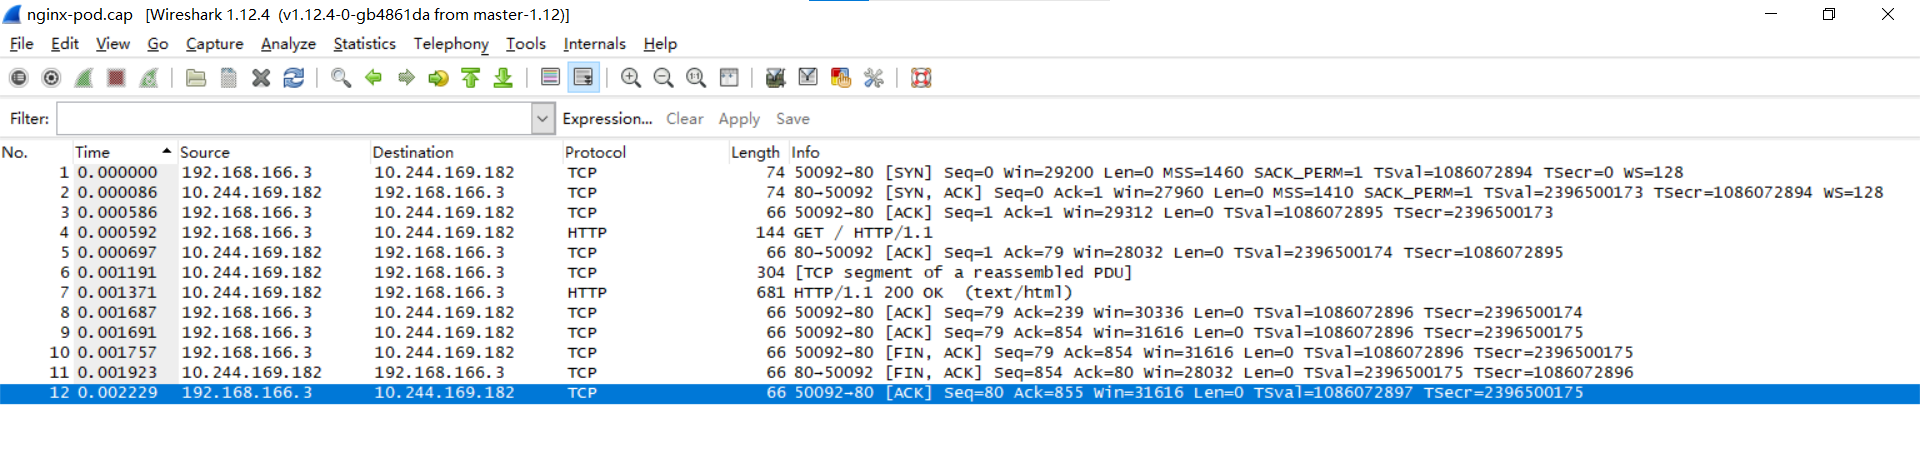Select packet 6 TCP segment of reassembled PDU
Image resolution: width=1920 pixels, height=453 pixels.
point(960,272)
